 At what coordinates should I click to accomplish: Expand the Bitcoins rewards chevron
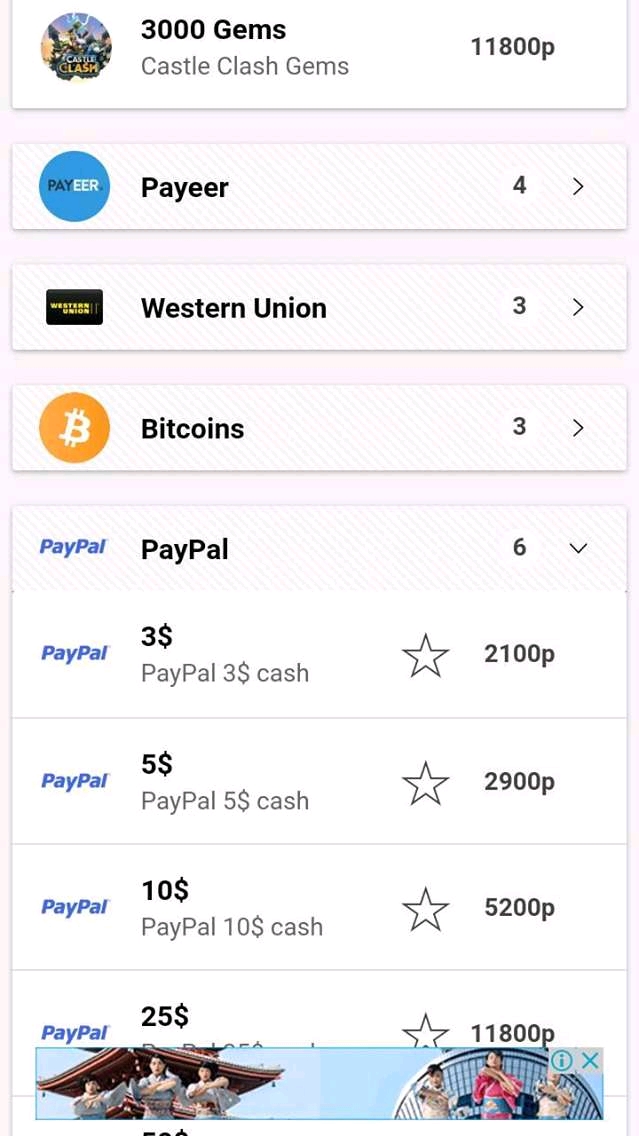pyautogui.click(x=578, y=428)
